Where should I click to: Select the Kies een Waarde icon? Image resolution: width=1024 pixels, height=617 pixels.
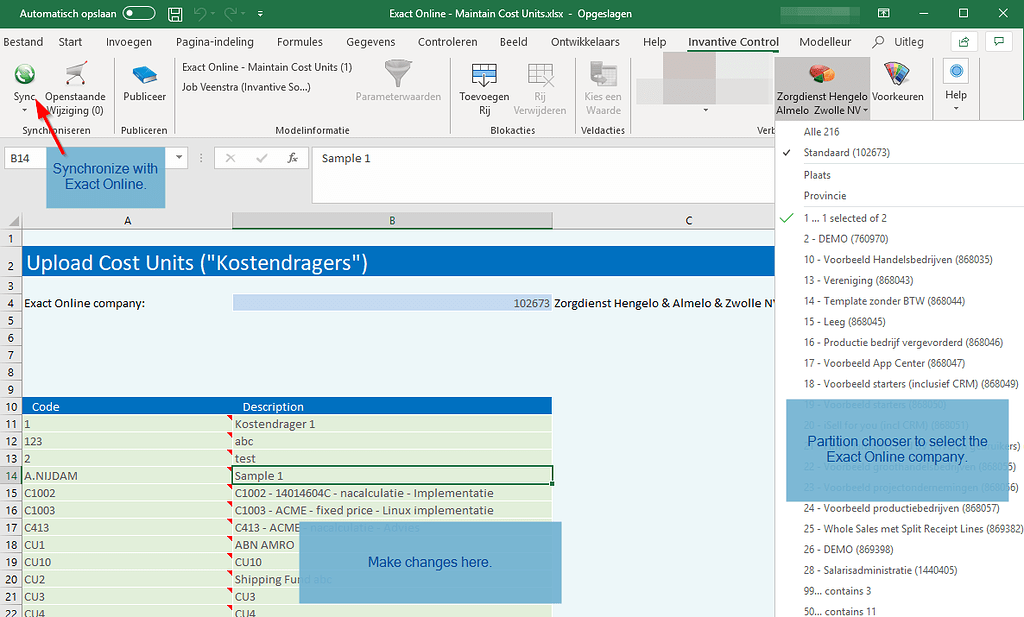pos(602,75)
